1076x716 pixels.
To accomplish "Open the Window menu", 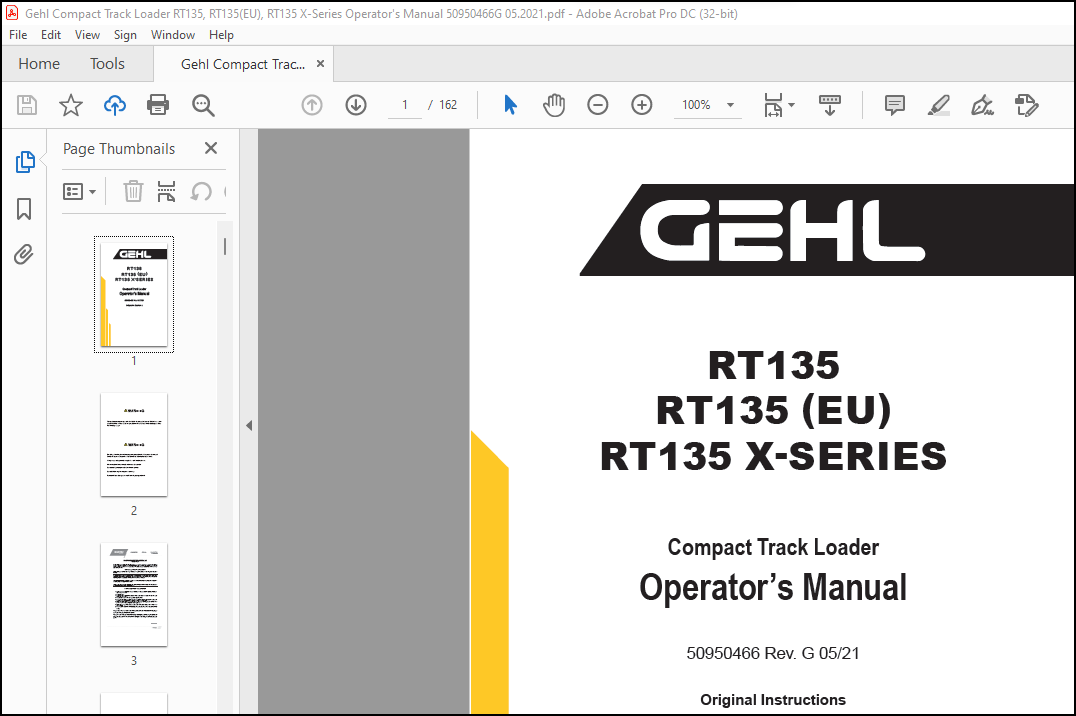I will [x=173, y=35].
